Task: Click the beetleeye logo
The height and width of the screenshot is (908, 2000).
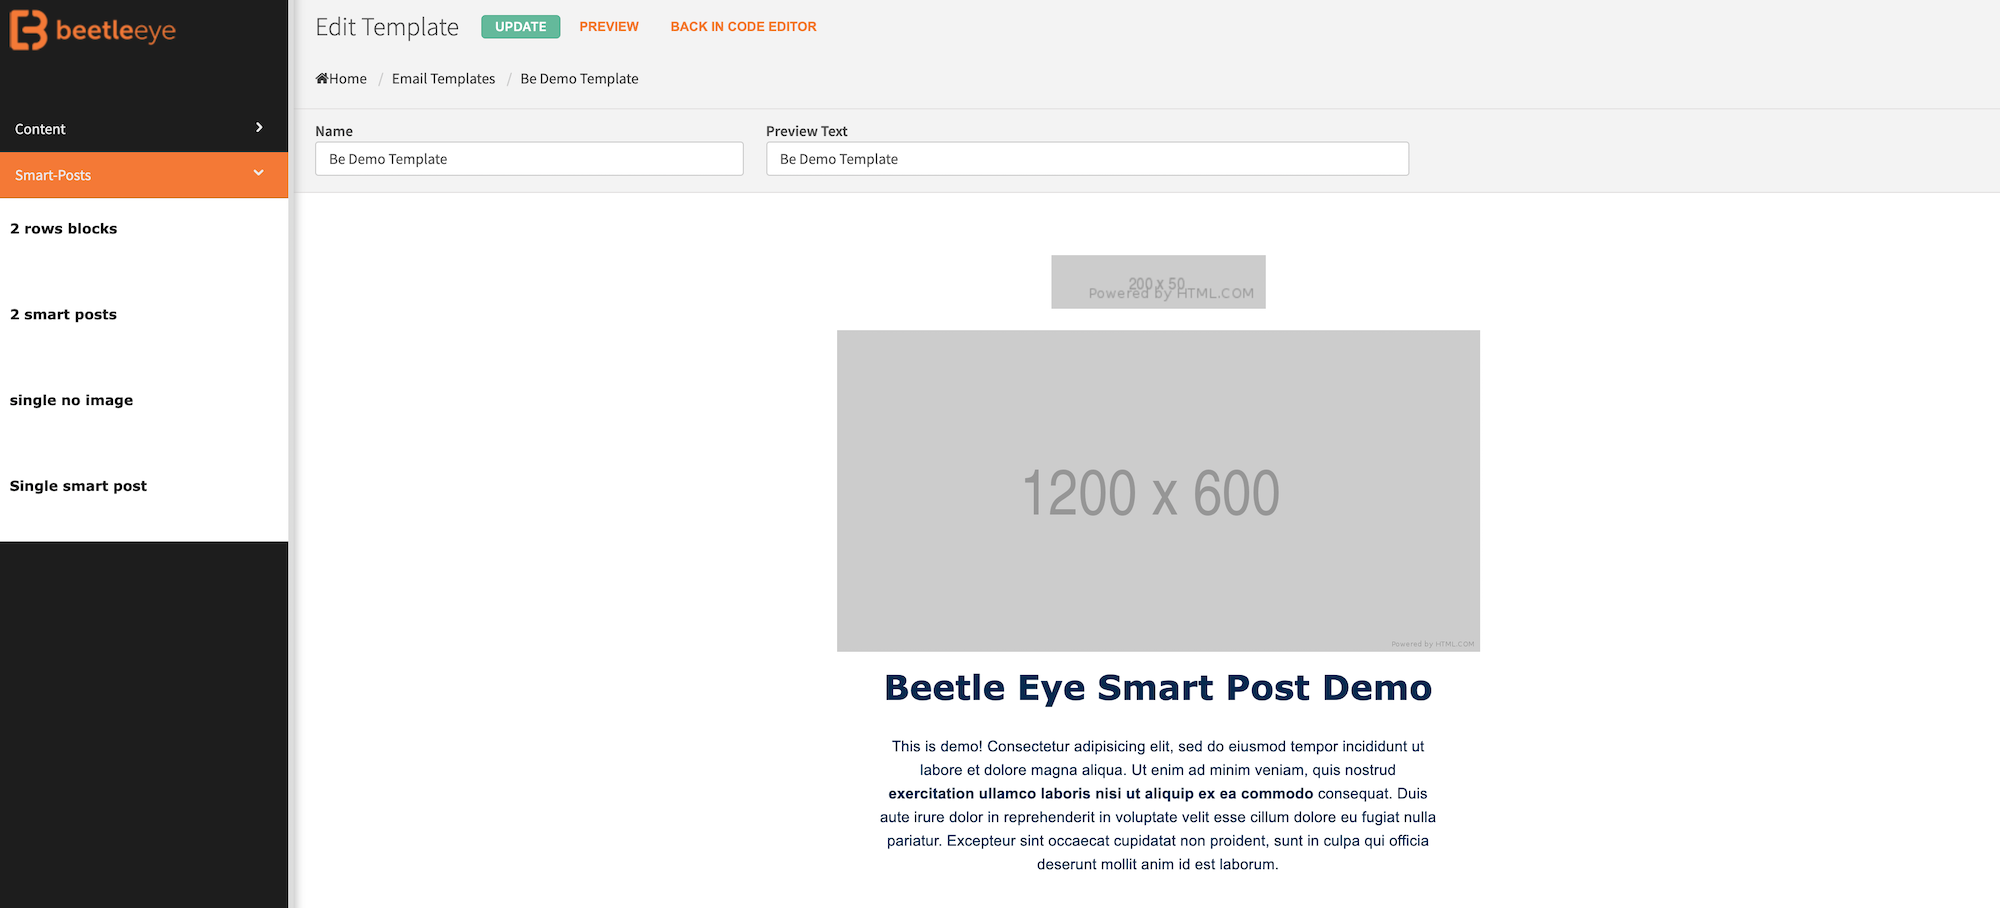Action: click(x=92, y=30)
